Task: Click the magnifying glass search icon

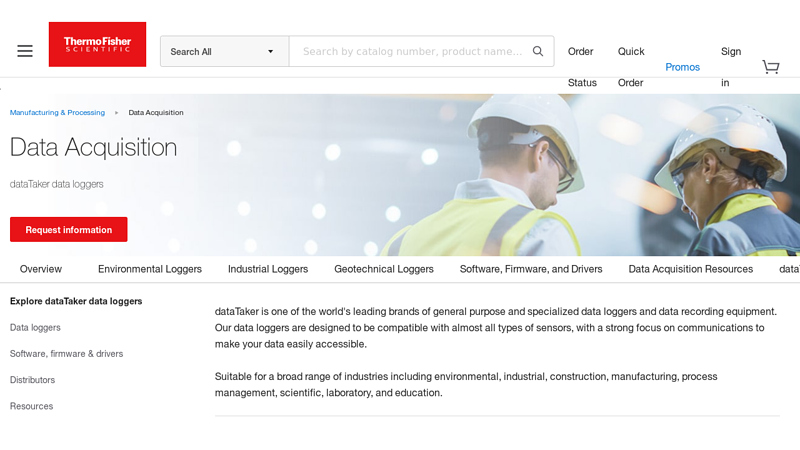Action: pos(538,51)
